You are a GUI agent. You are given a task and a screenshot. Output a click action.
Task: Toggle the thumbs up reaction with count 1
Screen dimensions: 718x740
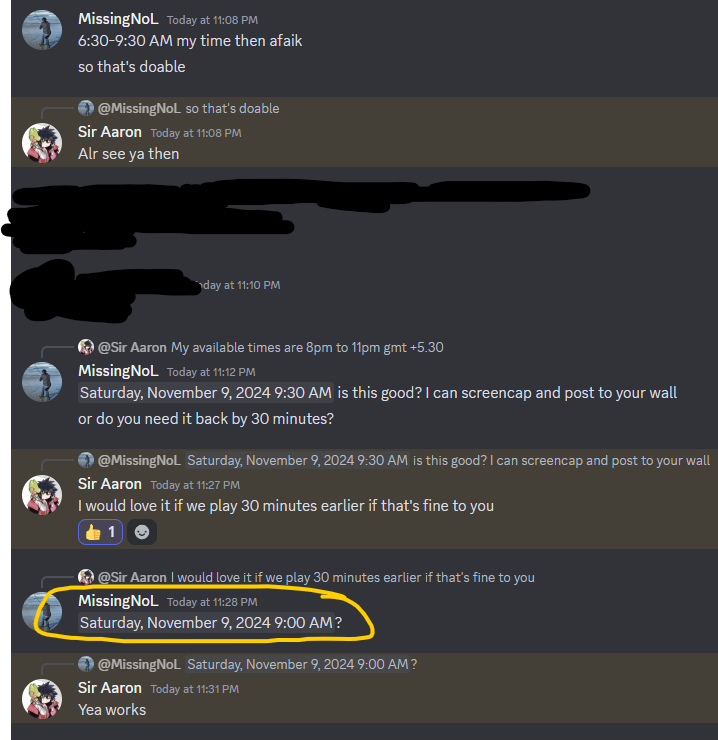point(101,532)
